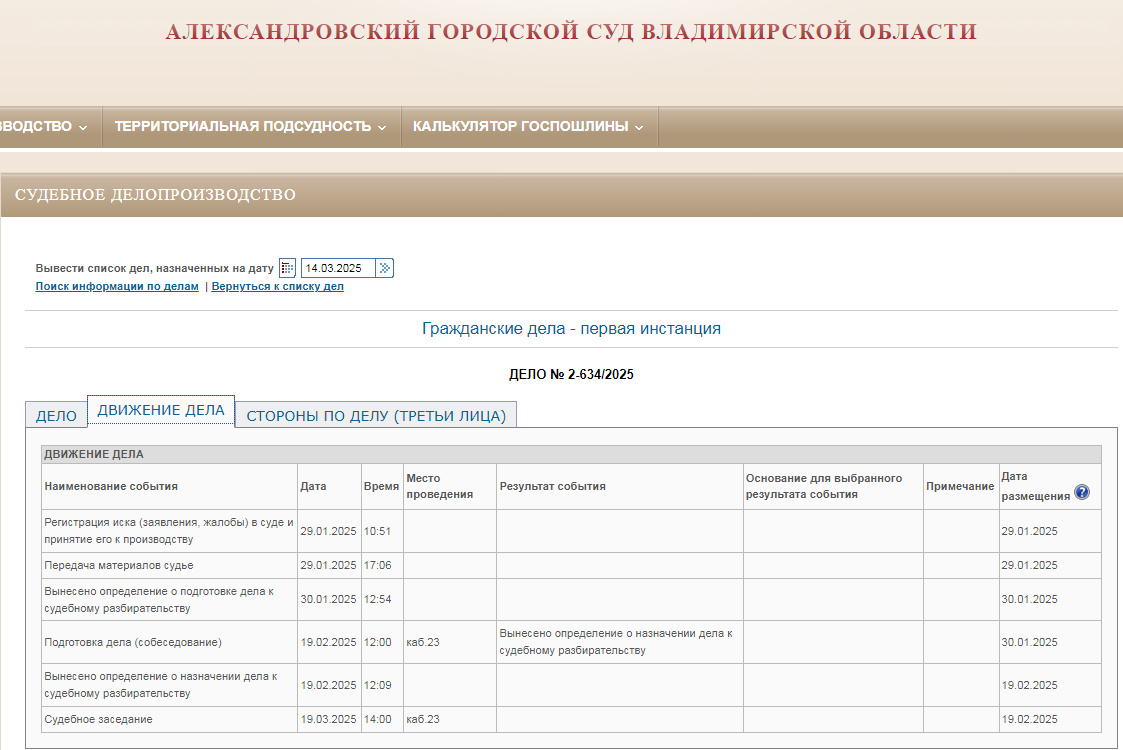Viewport: 1123px width, 750px height.
Task: Click the time value 17:06
Action: (x=377, y=565)
